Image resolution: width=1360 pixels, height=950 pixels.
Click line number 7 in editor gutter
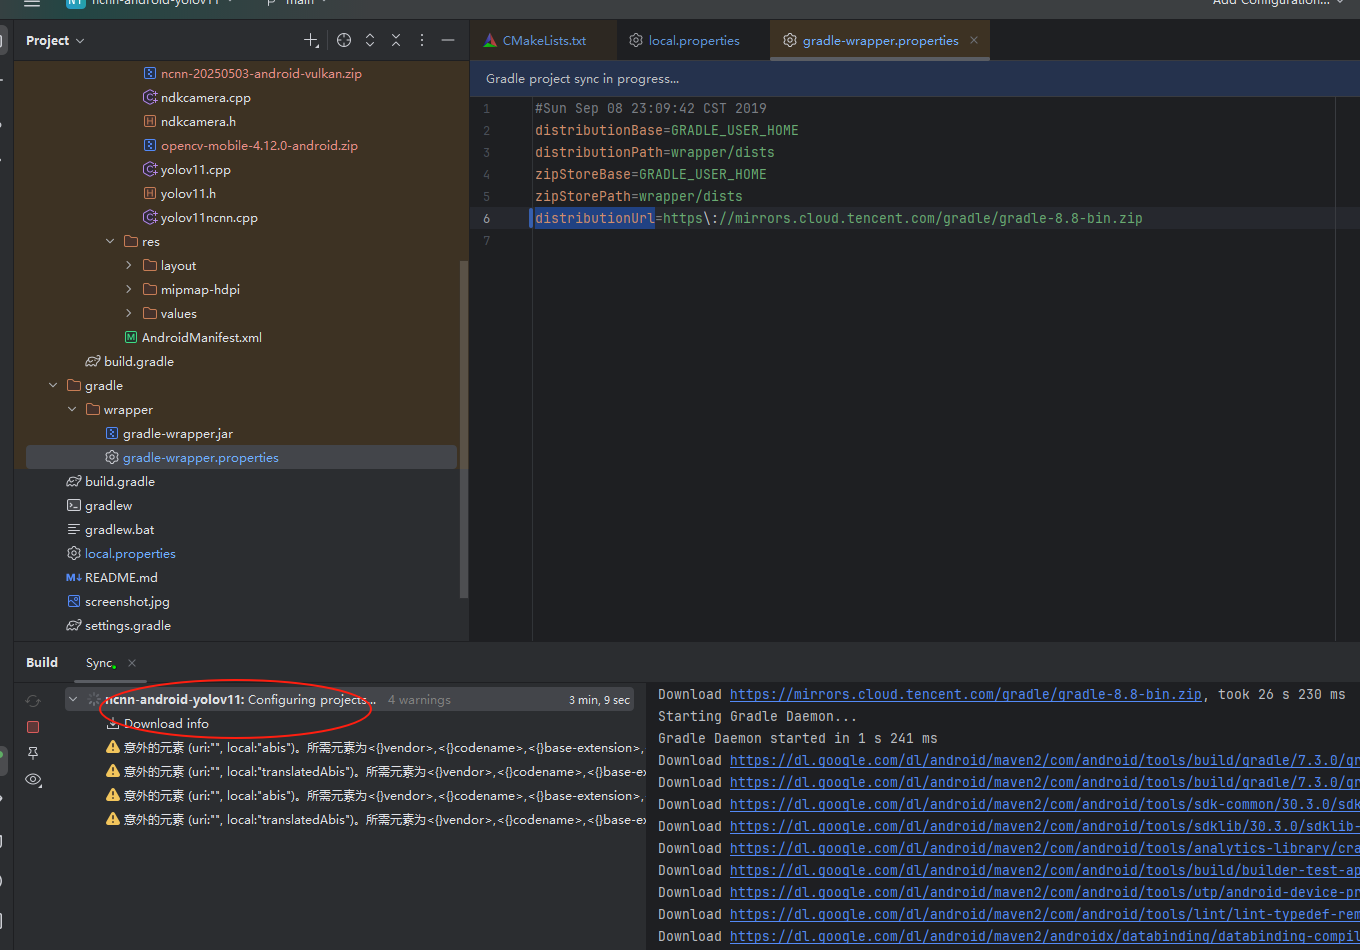pyautogui.click(x=487, y=240)
